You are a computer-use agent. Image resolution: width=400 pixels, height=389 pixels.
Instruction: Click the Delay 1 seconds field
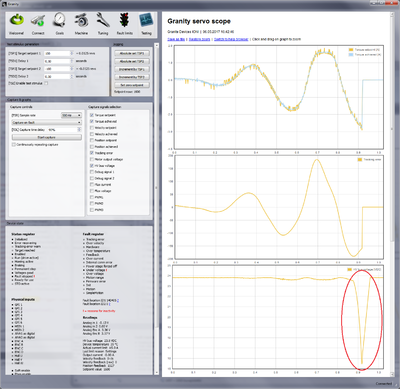[57, 61]
